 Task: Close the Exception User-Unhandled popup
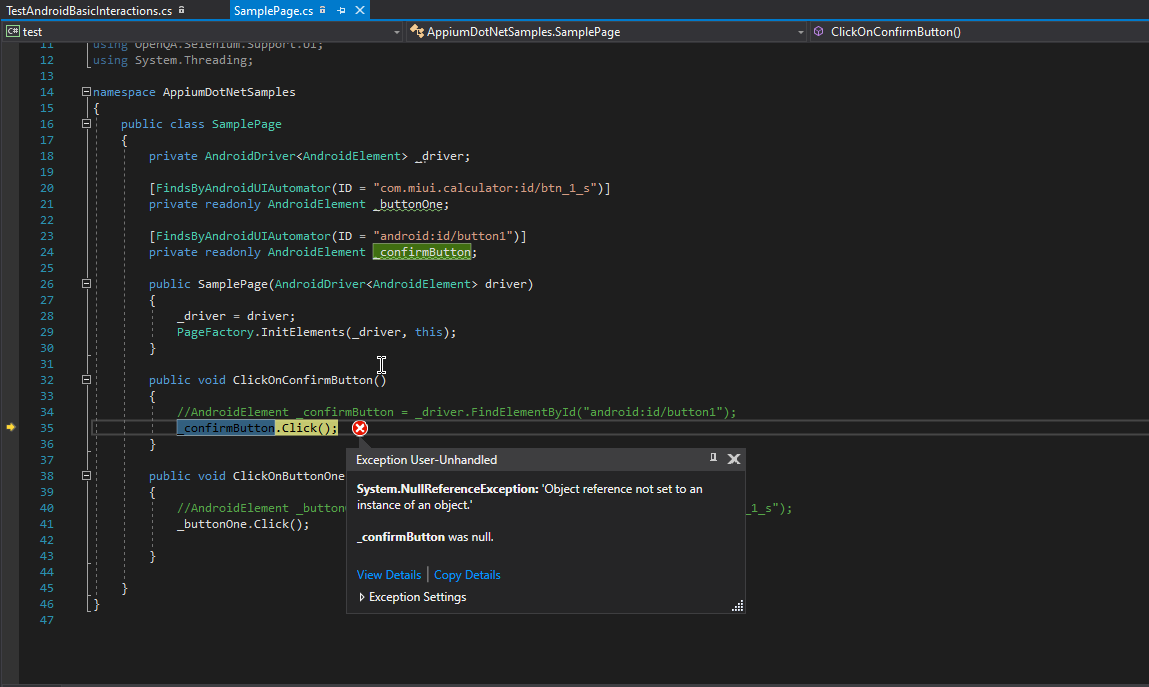pos(734,459)
